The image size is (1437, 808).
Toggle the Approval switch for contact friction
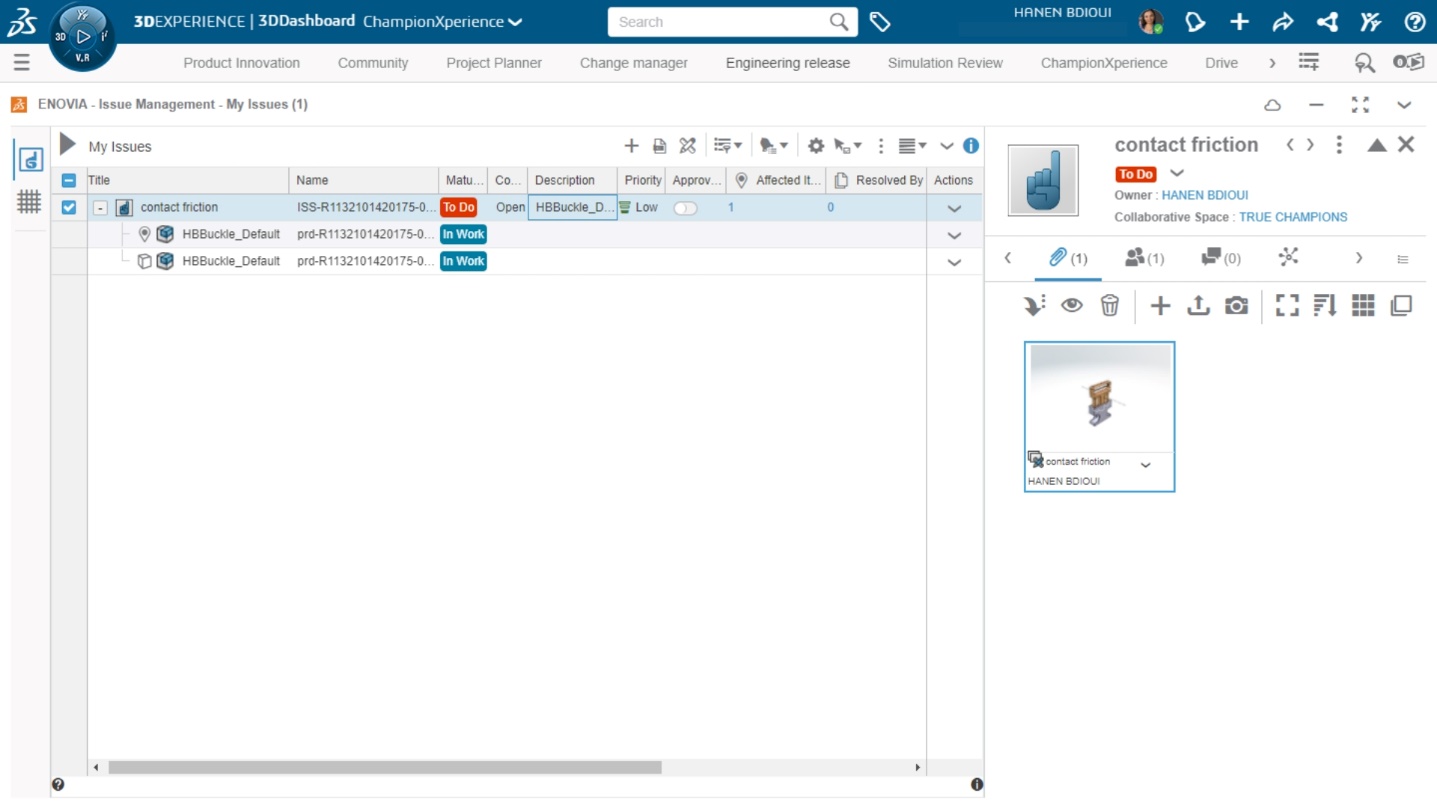click(685, 208)
